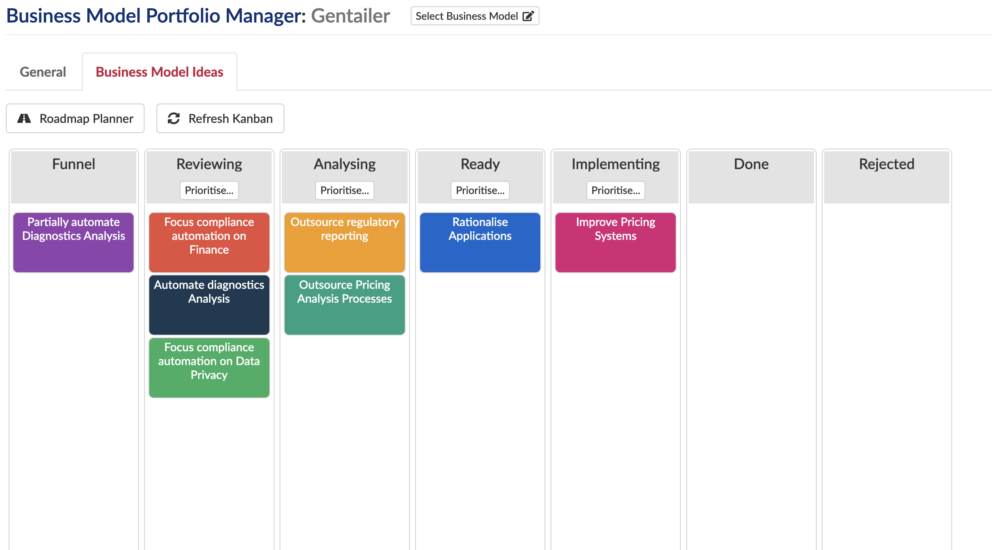Refresh the Kanban board
Image resolution: width=992 pixels, height=550 pixels.
(220, 118)
